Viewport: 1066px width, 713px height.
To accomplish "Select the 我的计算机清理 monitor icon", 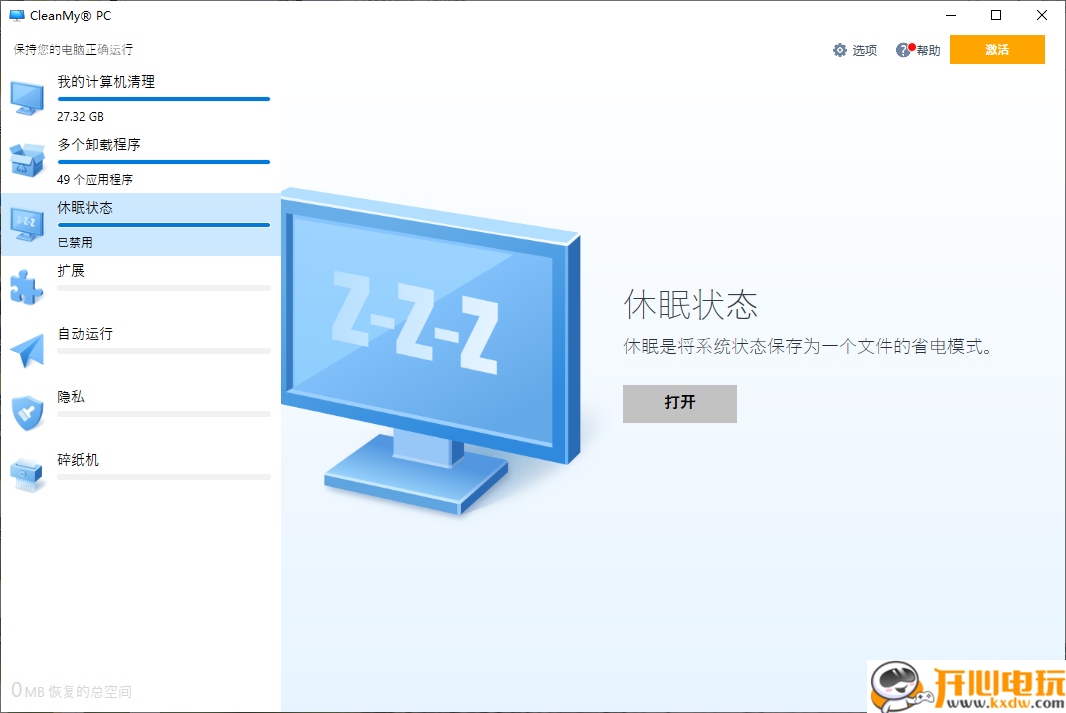I will pos(26,97).
